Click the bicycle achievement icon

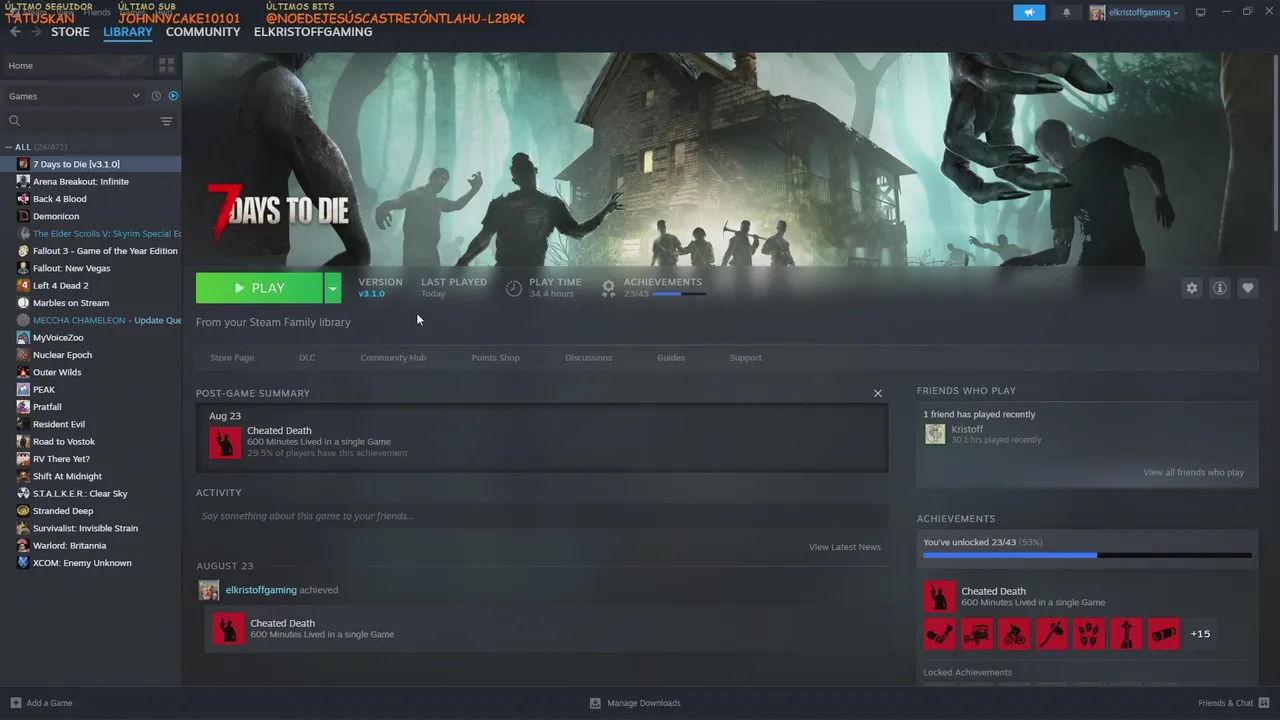click(x=1014, y=634)
